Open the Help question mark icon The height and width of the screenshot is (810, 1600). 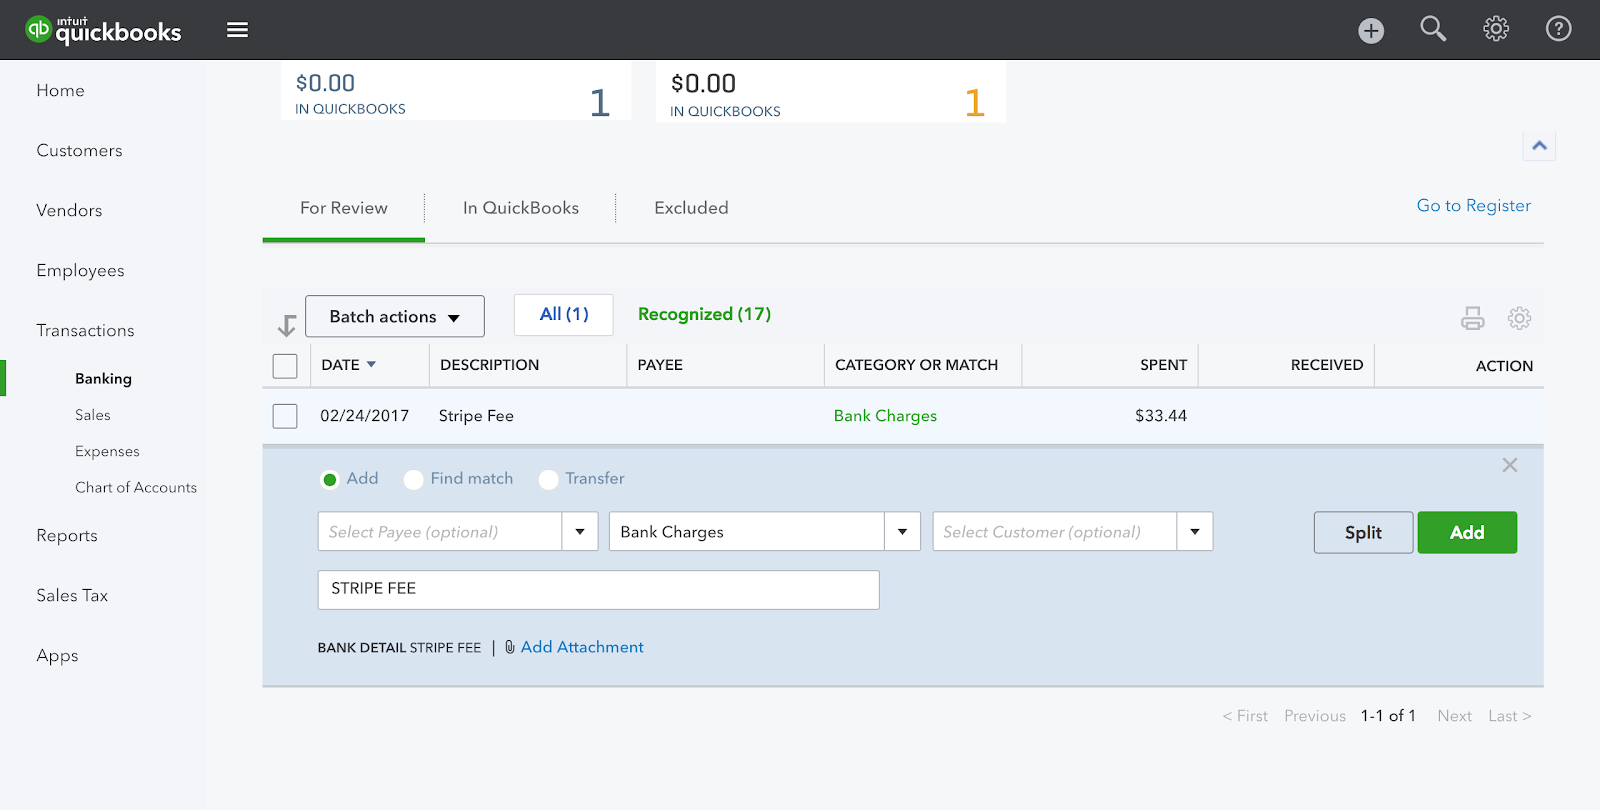[x=1558, y=29]
